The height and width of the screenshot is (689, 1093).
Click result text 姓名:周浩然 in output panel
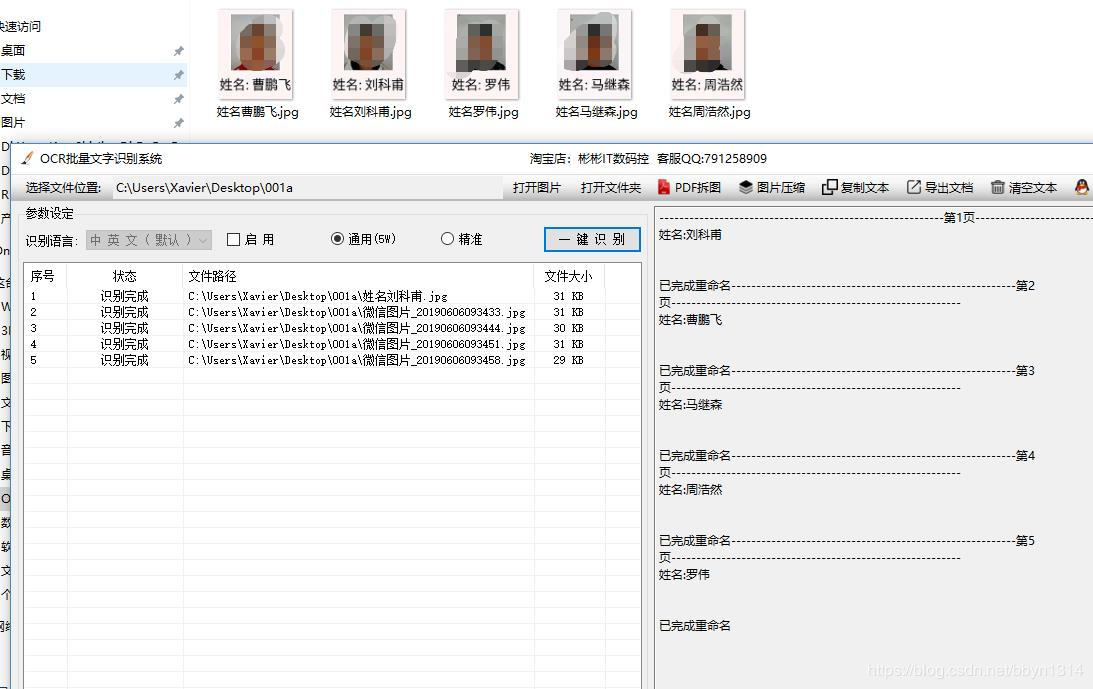[690, 490]
